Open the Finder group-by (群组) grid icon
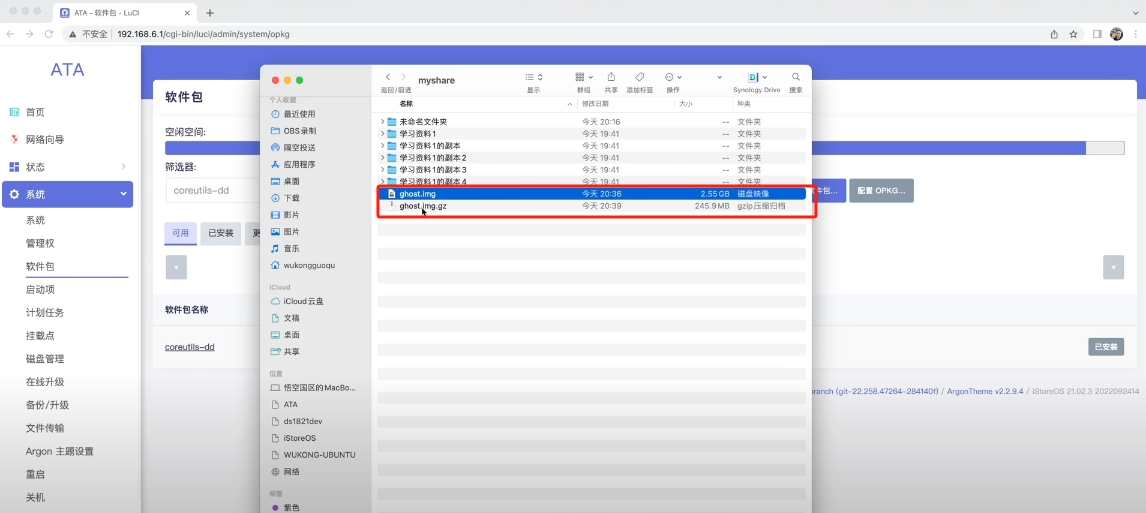 coord(583,77)
